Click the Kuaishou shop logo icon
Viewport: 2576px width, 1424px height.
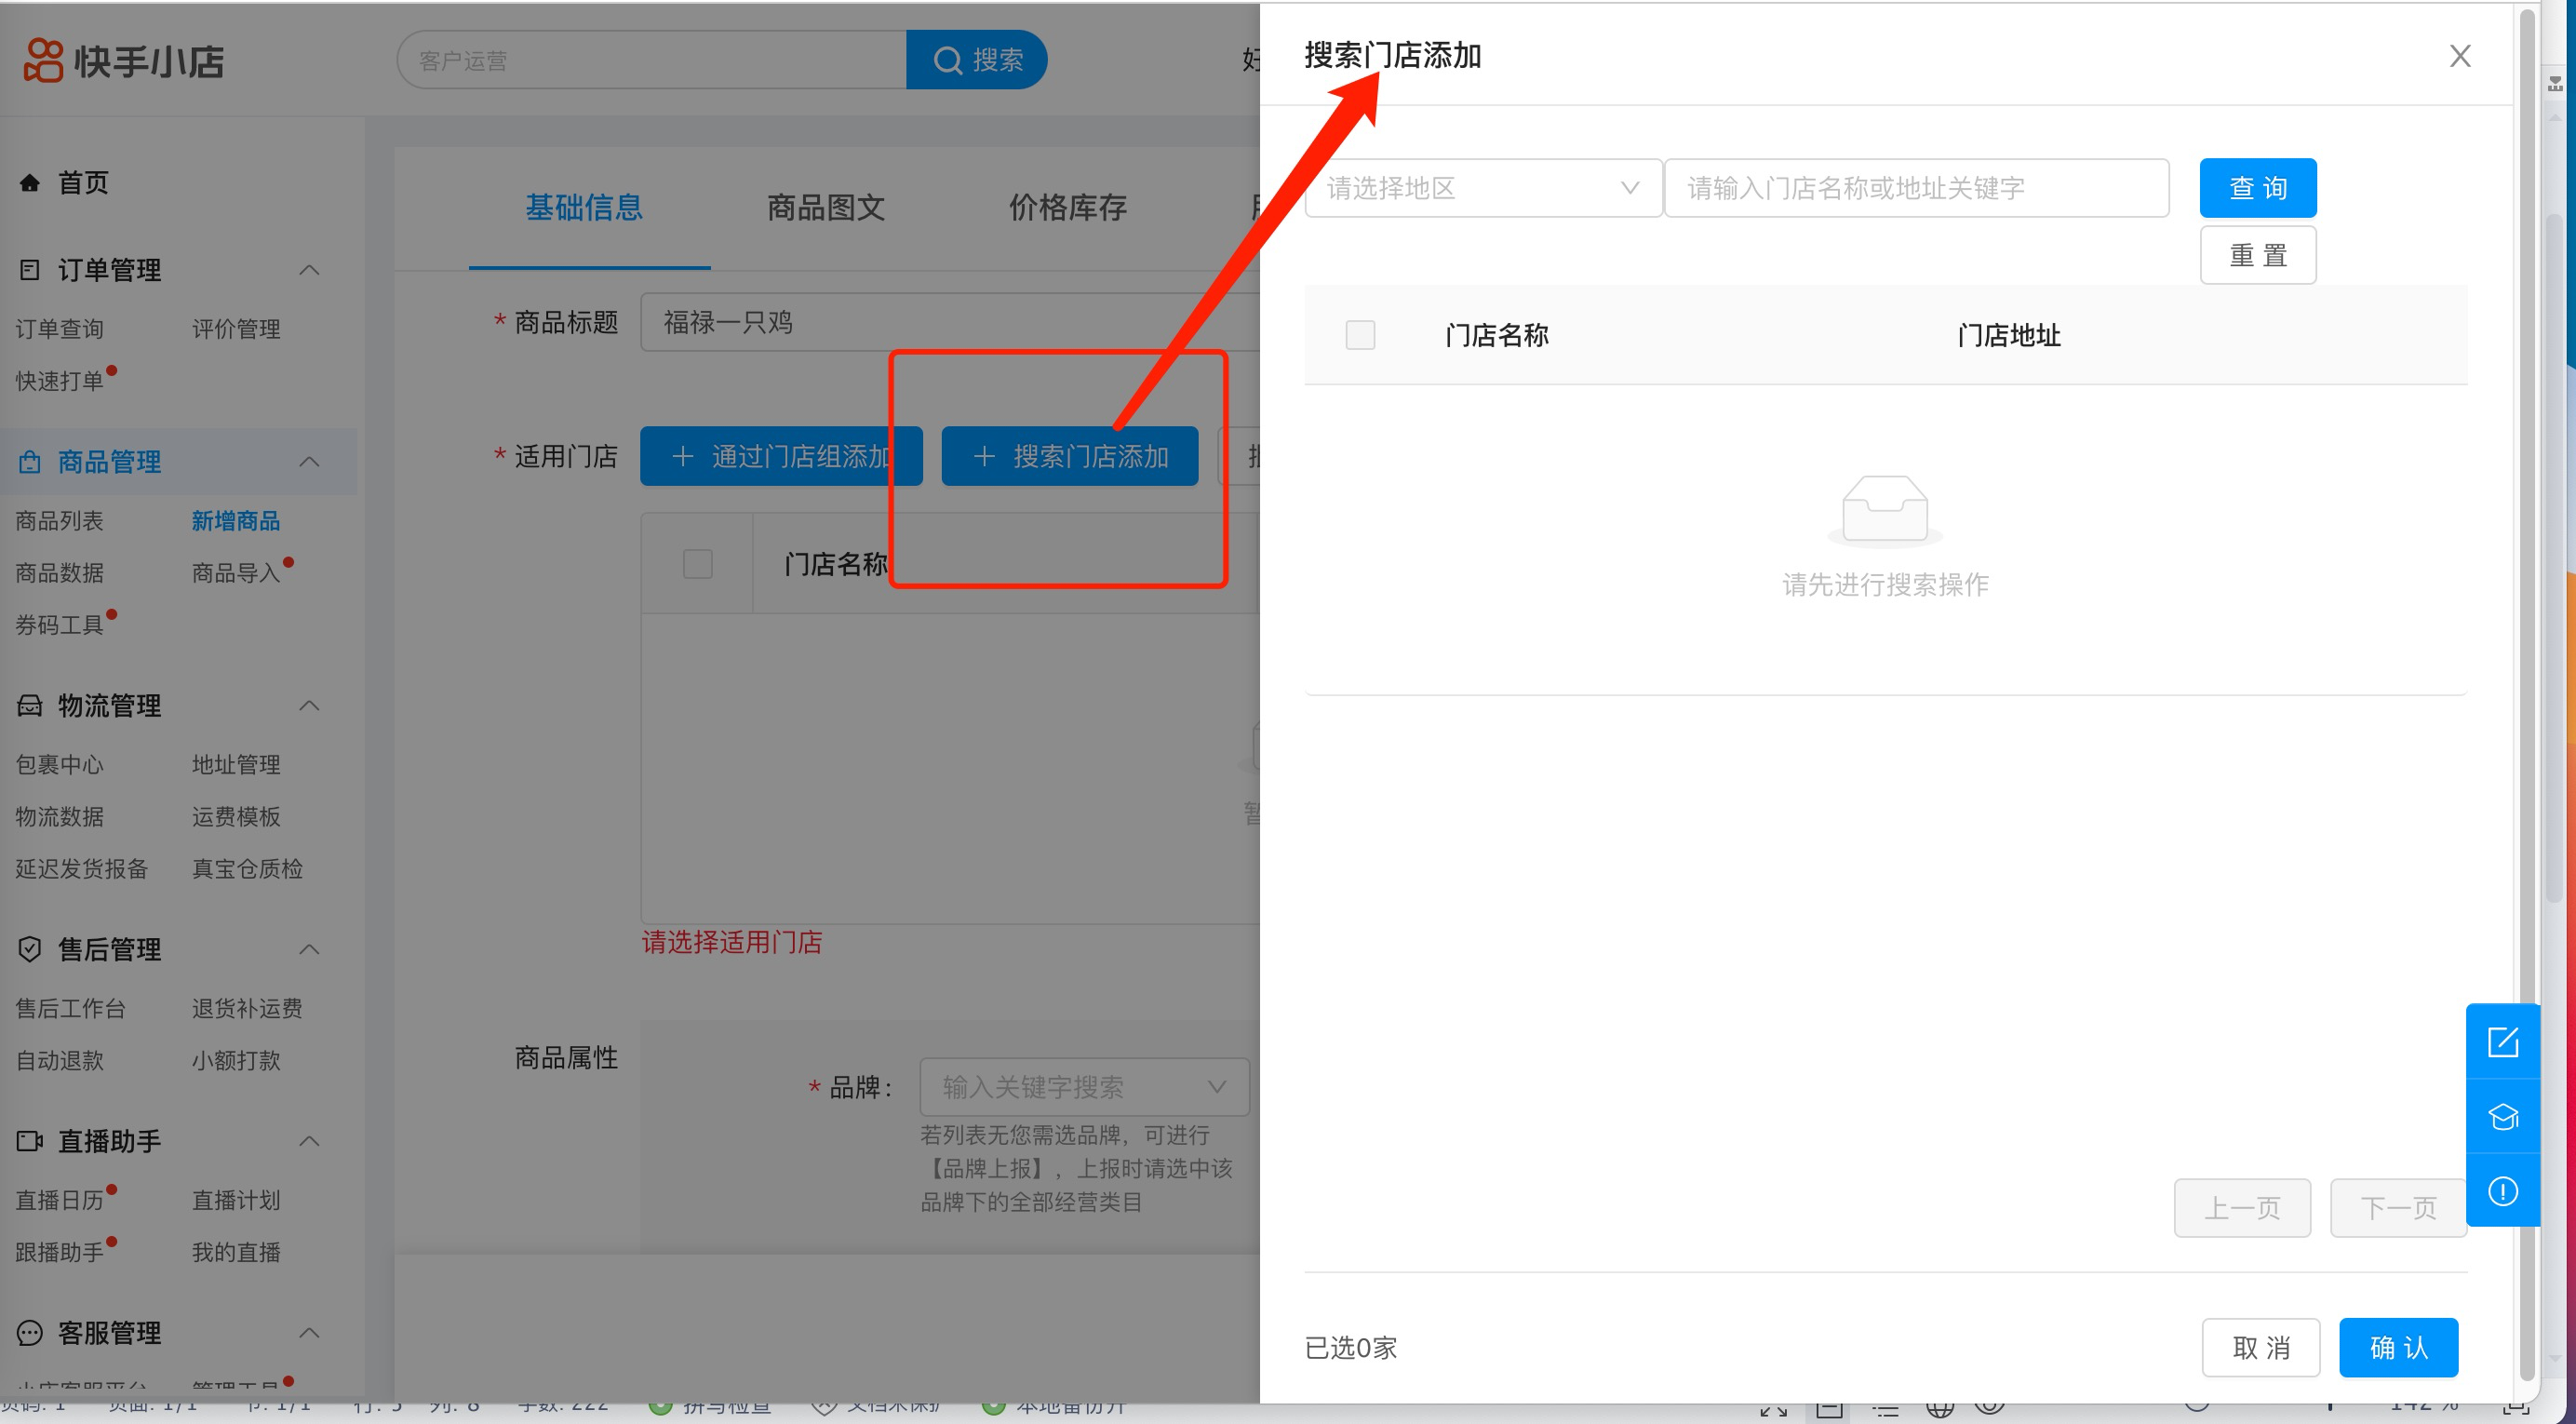coord(44,60)
